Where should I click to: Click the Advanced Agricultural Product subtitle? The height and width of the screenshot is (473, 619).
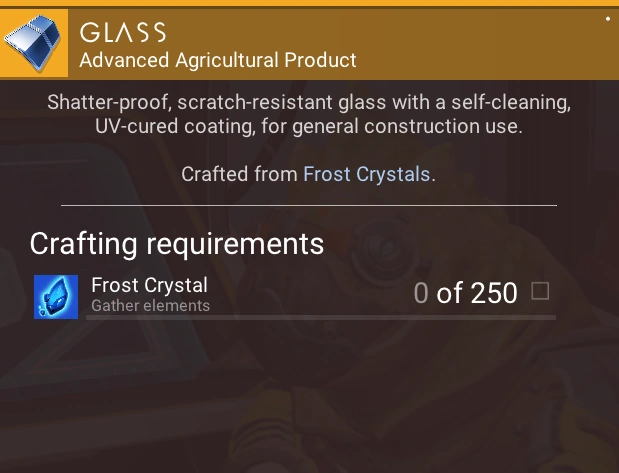pos(218,60)
